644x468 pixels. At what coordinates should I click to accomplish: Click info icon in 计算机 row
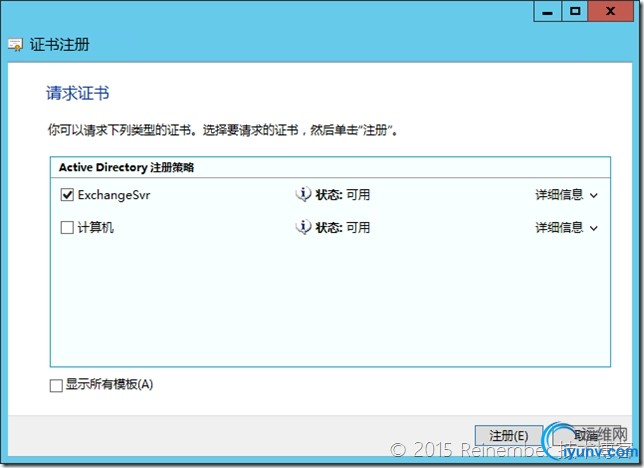pyautogui.click(x=303, y=227)
